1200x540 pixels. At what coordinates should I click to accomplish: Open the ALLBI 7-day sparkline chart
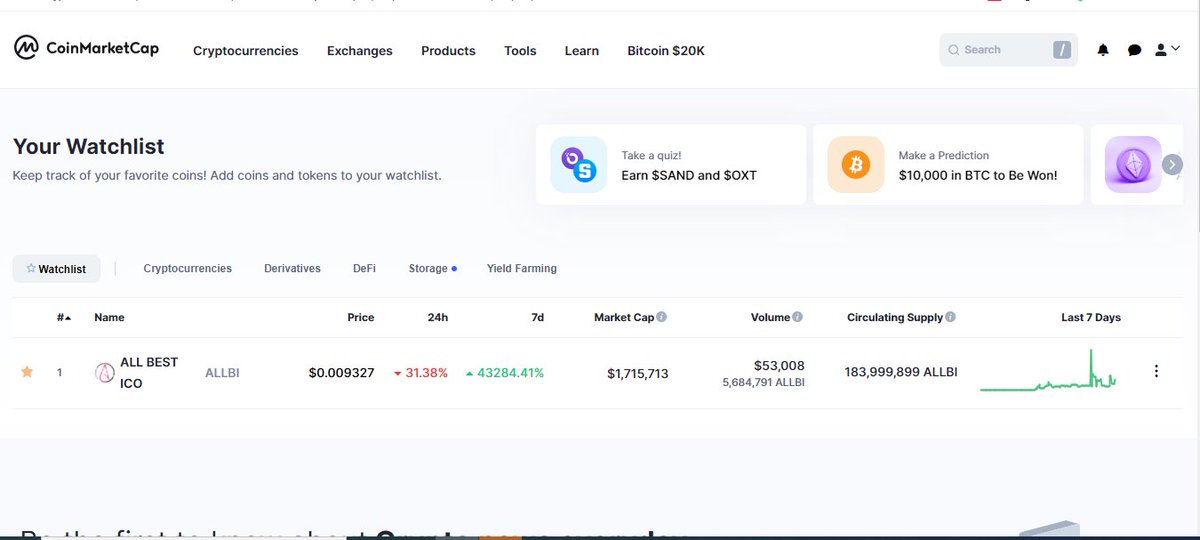(1048, 370)
